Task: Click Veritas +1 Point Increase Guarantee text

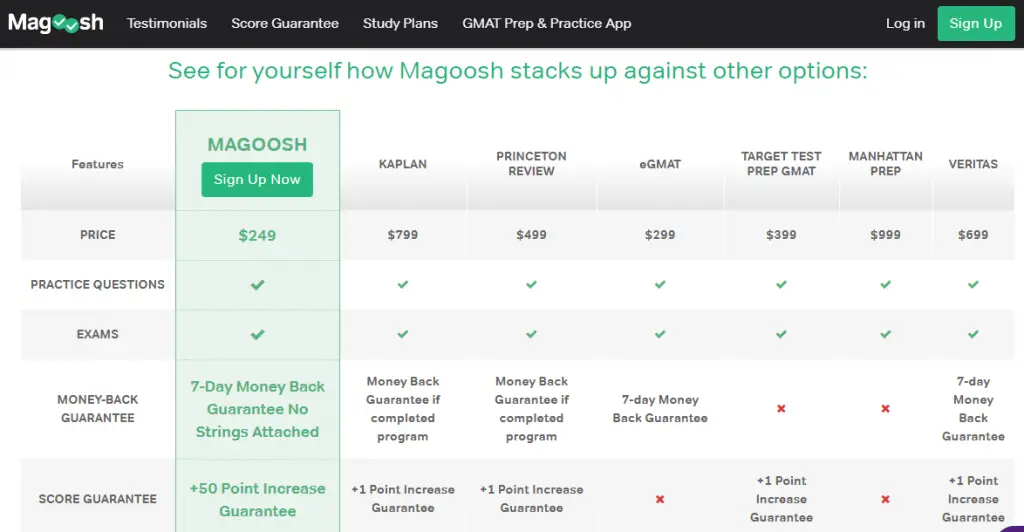Action: click(973, 499)
